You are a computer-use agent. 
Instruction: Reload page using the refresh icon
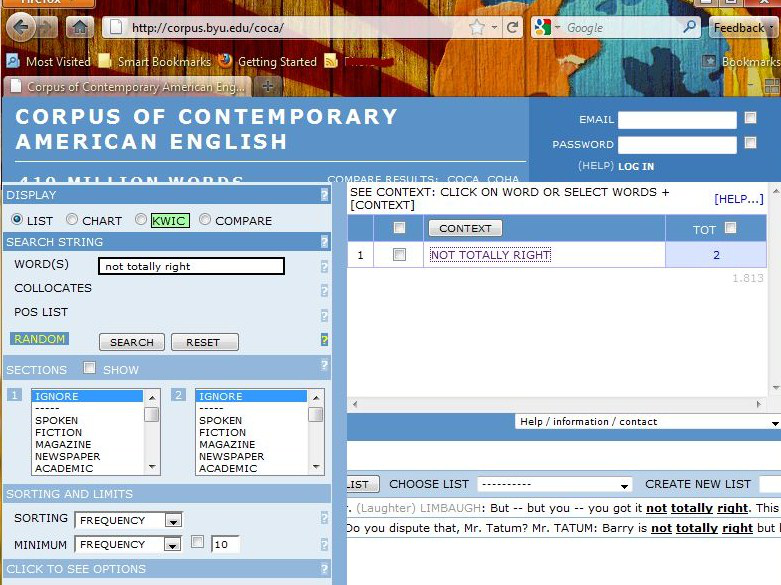coord(513,27)
